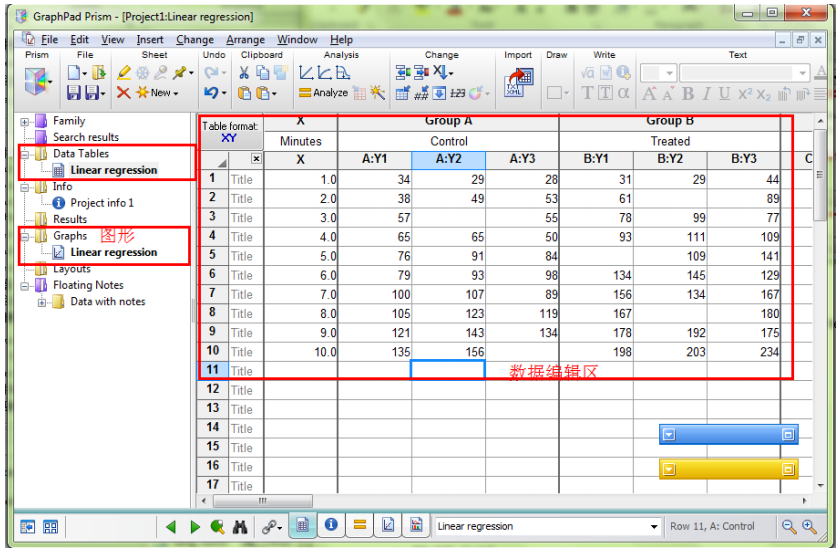Click the Prism logo button
Screen dimensions: 838x551
36,82
